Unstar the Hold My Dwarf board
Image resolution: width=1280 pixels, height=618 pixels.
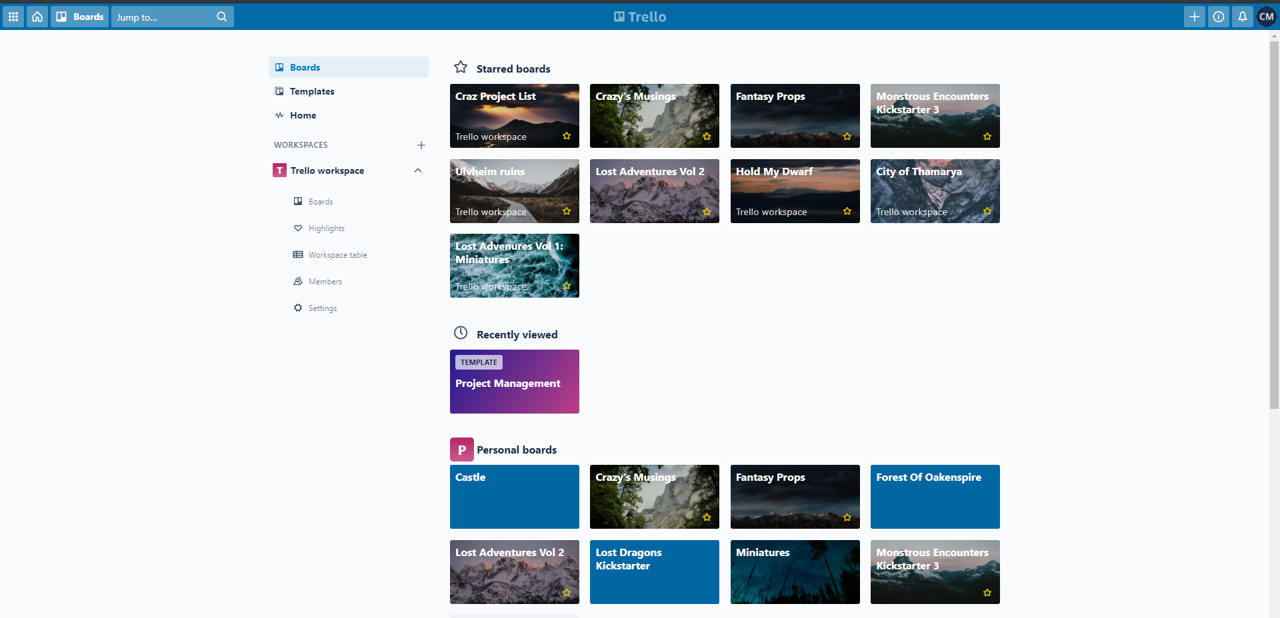coord(847,212)
